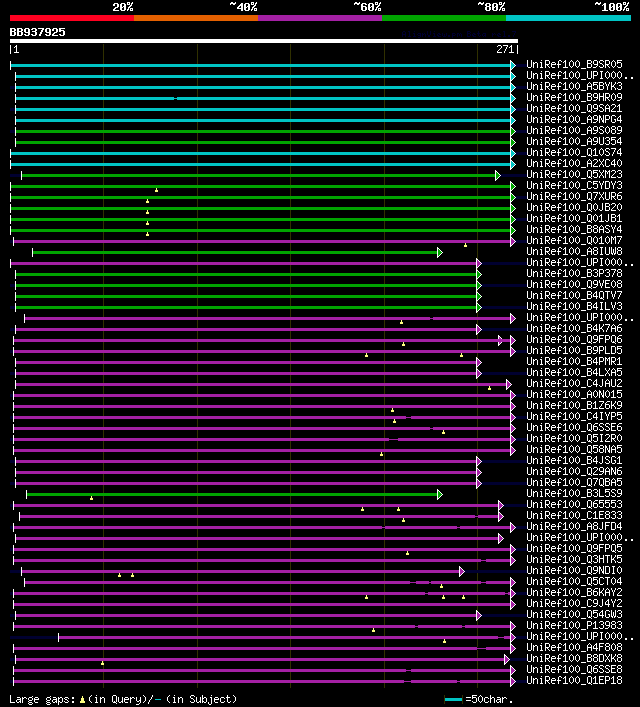
Task: Select hit label UniRef100_A5BYK3
Action: coord(574,87)
